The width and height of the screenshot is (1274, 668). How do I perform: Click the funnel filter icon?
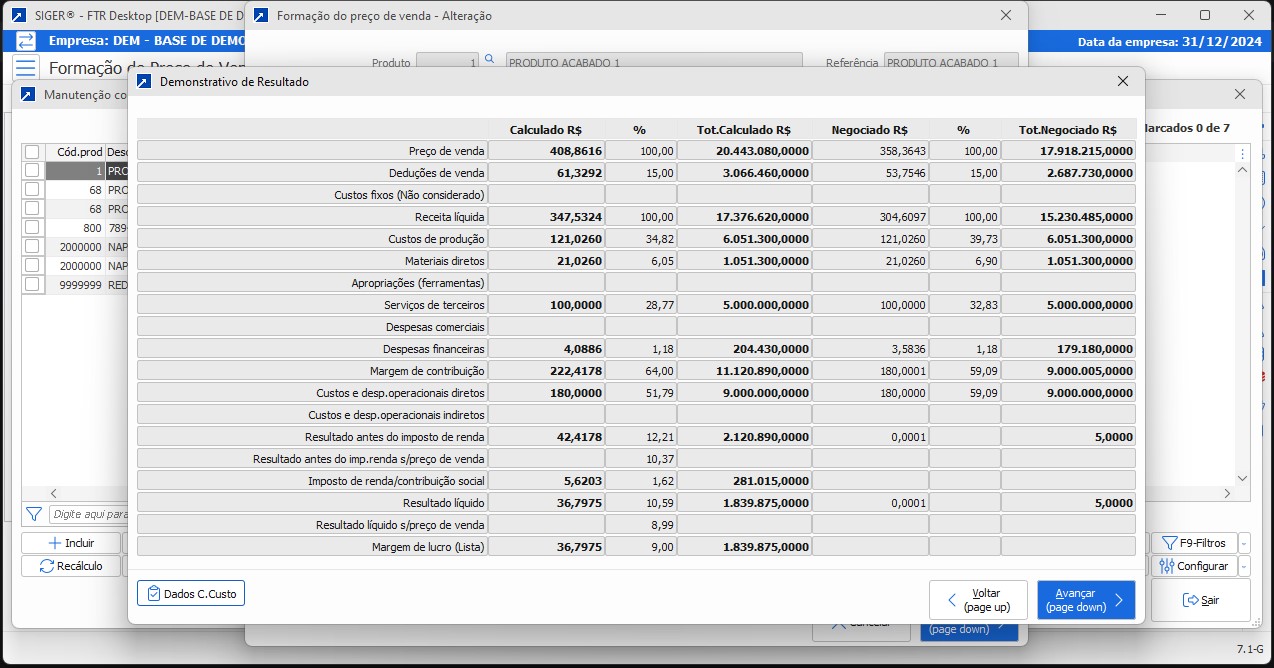[33, 514]
